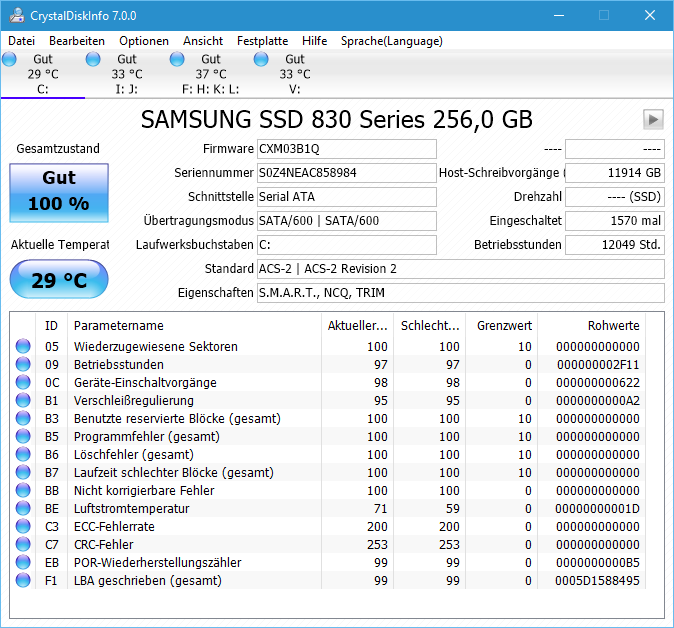674x628 pixels.
Task: Switch to the V: drive tab
Action: 295,74
